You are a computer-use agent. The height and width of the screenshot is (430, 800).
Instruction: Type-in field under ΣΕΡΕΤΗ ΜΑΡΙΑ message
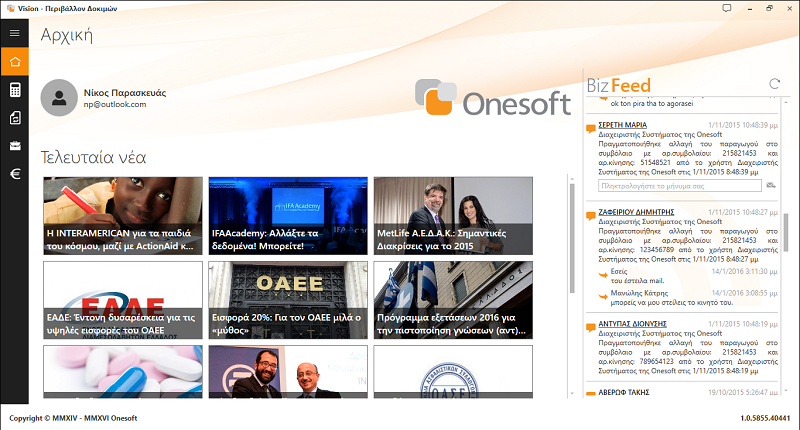[x=677, y=186]
